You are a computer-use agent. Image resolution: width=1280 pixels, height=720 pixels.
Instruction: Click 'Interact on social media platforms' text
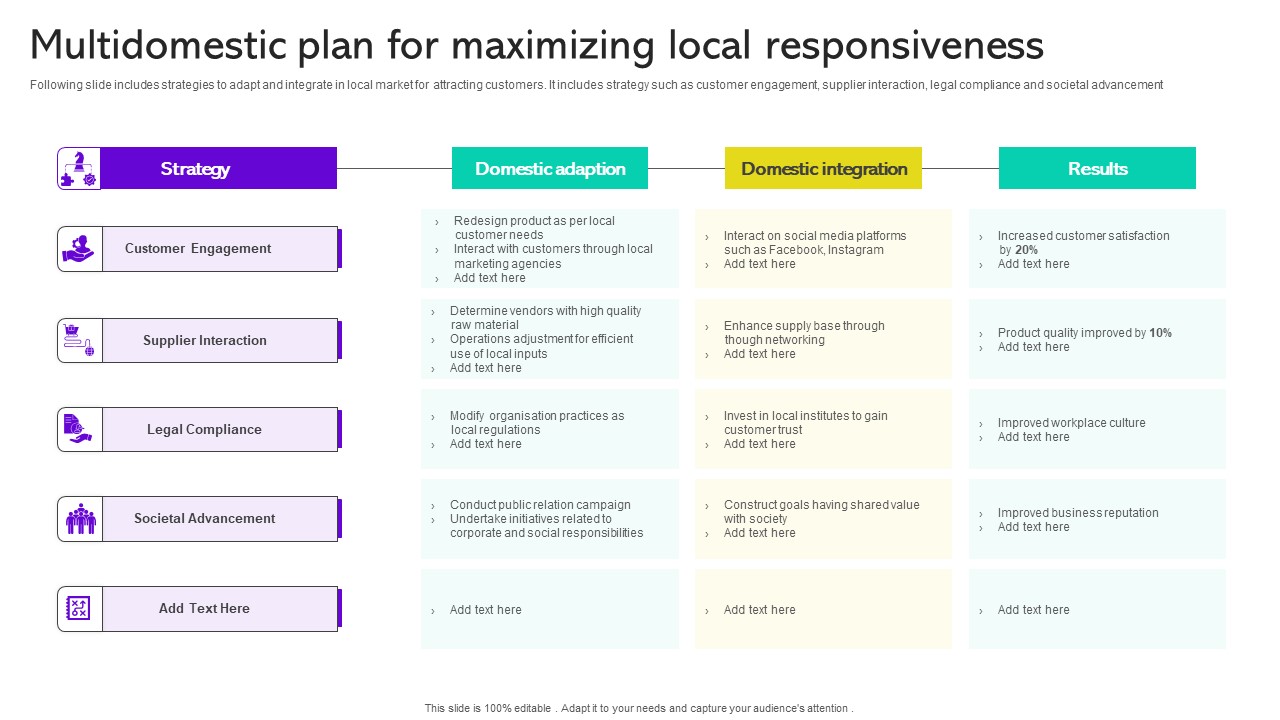click(x=815, y=243)
